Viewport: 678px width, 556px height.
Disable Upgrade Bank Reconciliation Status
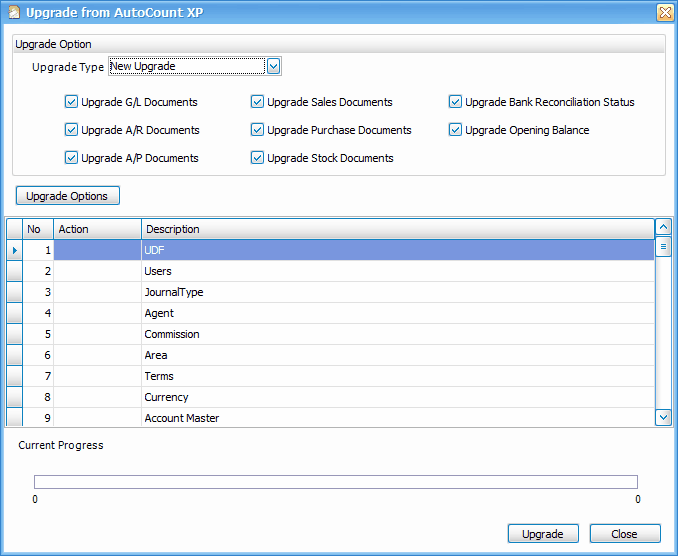pyautogui.click(x=456, y=102)
